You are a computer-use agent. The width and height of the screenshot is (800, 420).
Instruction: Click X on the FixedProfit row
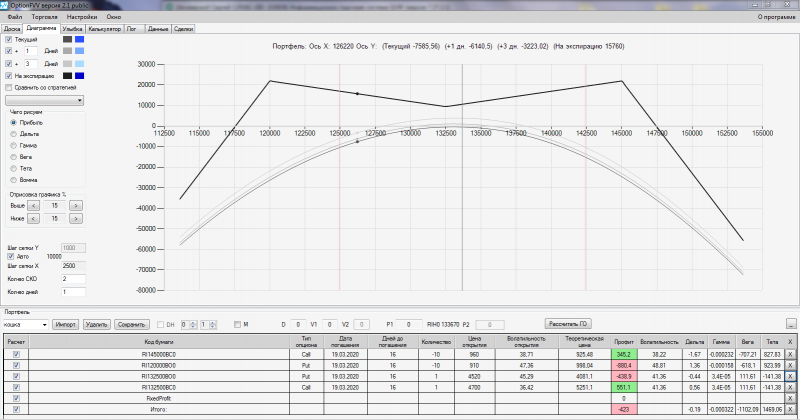point(790,398)
